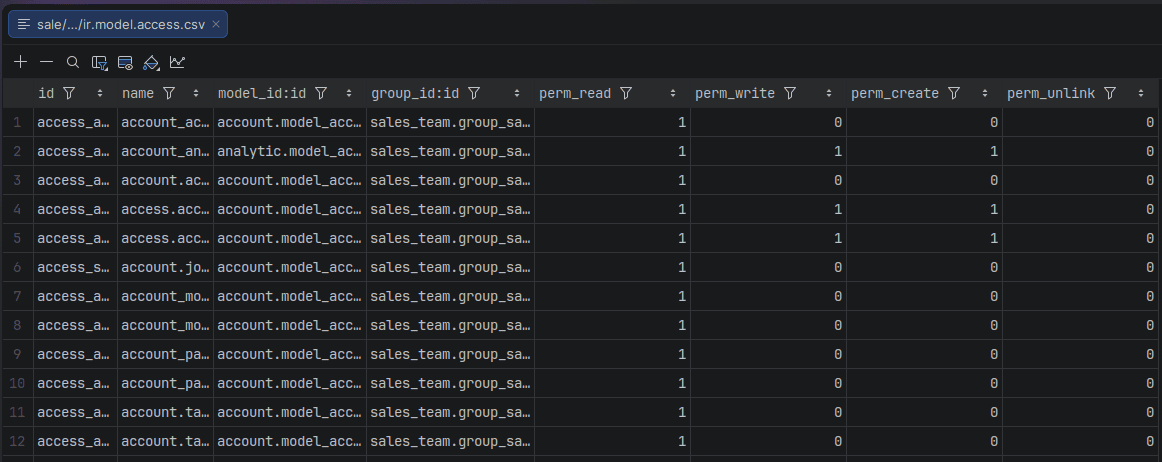
Task: Select row number 4
Action: tap(17, 209)
